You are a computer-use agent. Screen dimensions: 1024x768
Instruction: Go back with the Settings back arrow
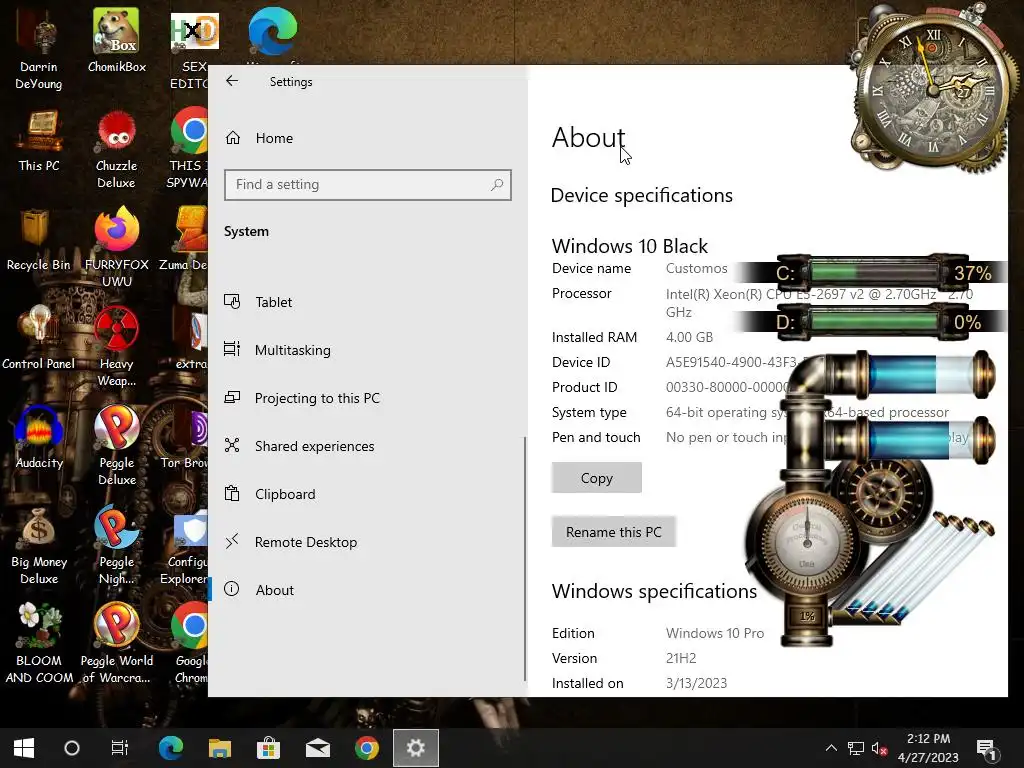(232, 81)
